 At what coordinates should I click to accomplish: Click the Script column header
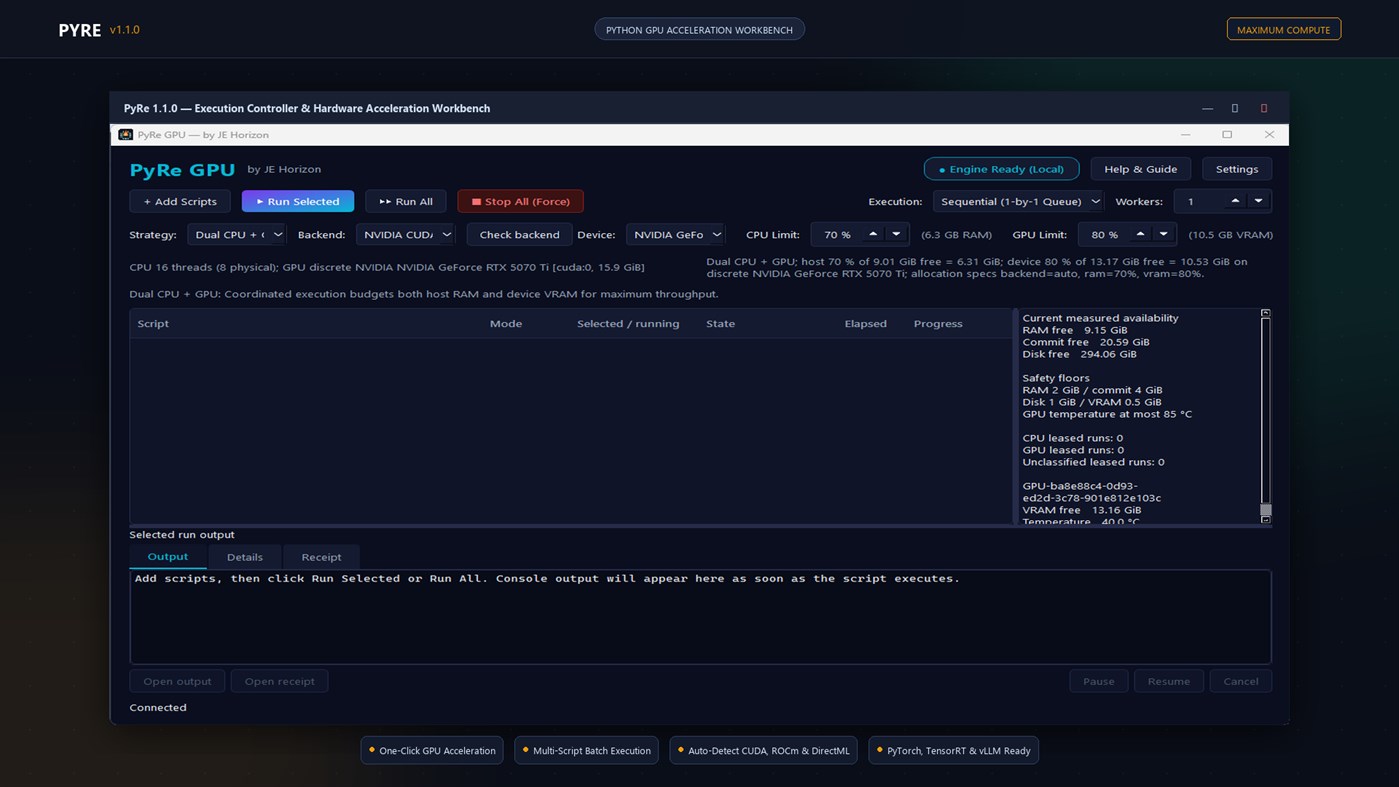pos(306,323)
